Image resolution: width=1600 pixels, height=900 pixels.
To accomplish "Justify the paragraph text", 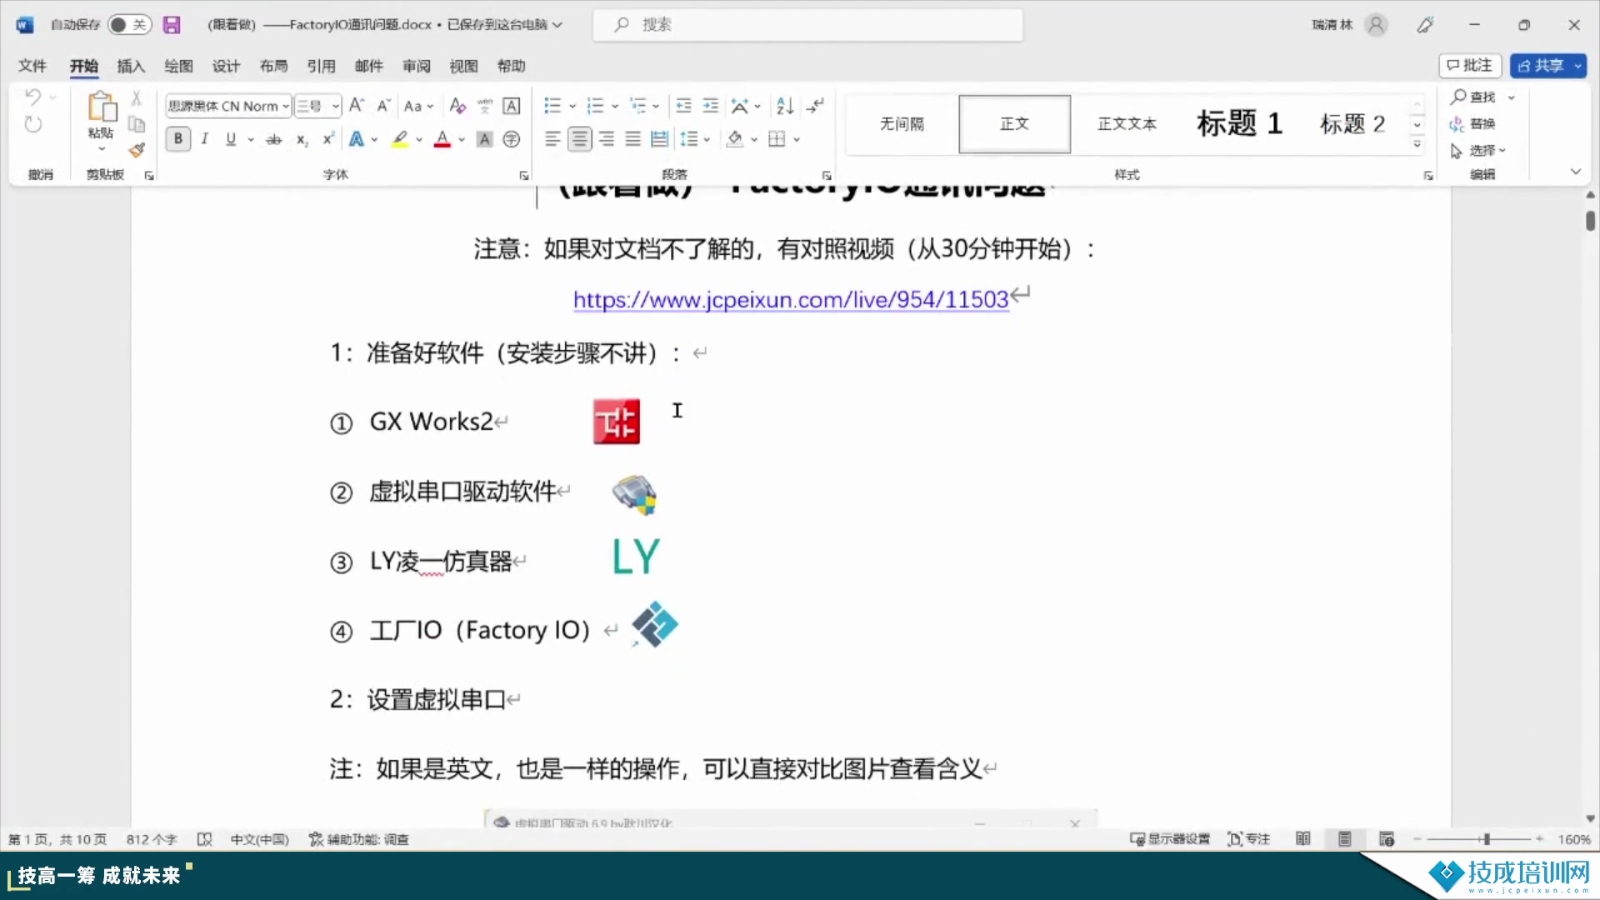I will click(x=633, y=139).
